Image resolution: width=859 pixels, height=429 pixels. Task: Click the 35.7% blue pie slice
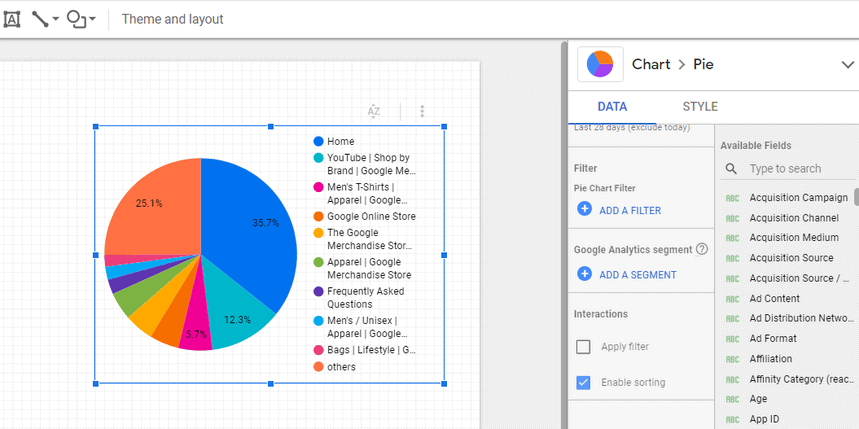[249, 230]
